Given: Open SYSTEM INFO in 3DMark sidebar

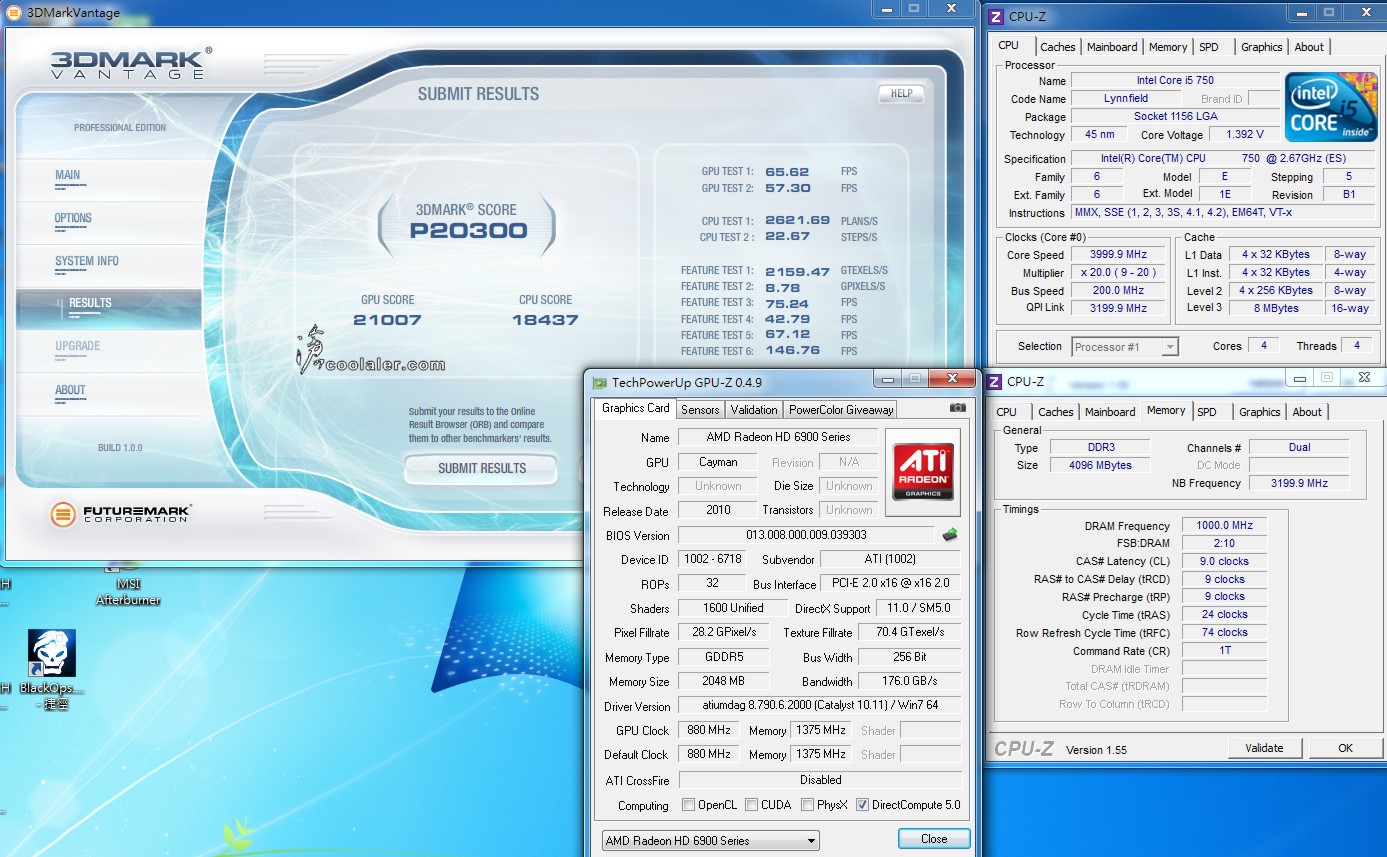Looking at the screenshot, I should point(87,262).
